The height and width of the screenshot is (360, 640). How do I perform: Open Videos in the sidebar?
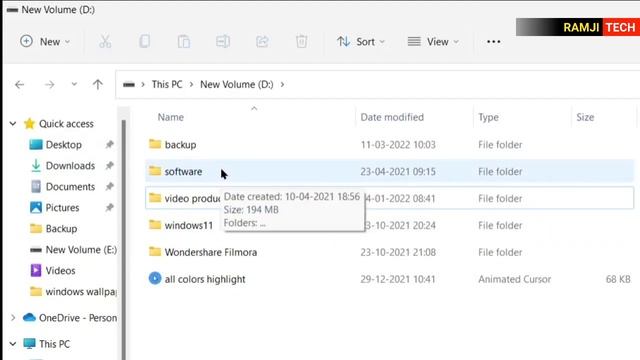(x=60, y=271)
